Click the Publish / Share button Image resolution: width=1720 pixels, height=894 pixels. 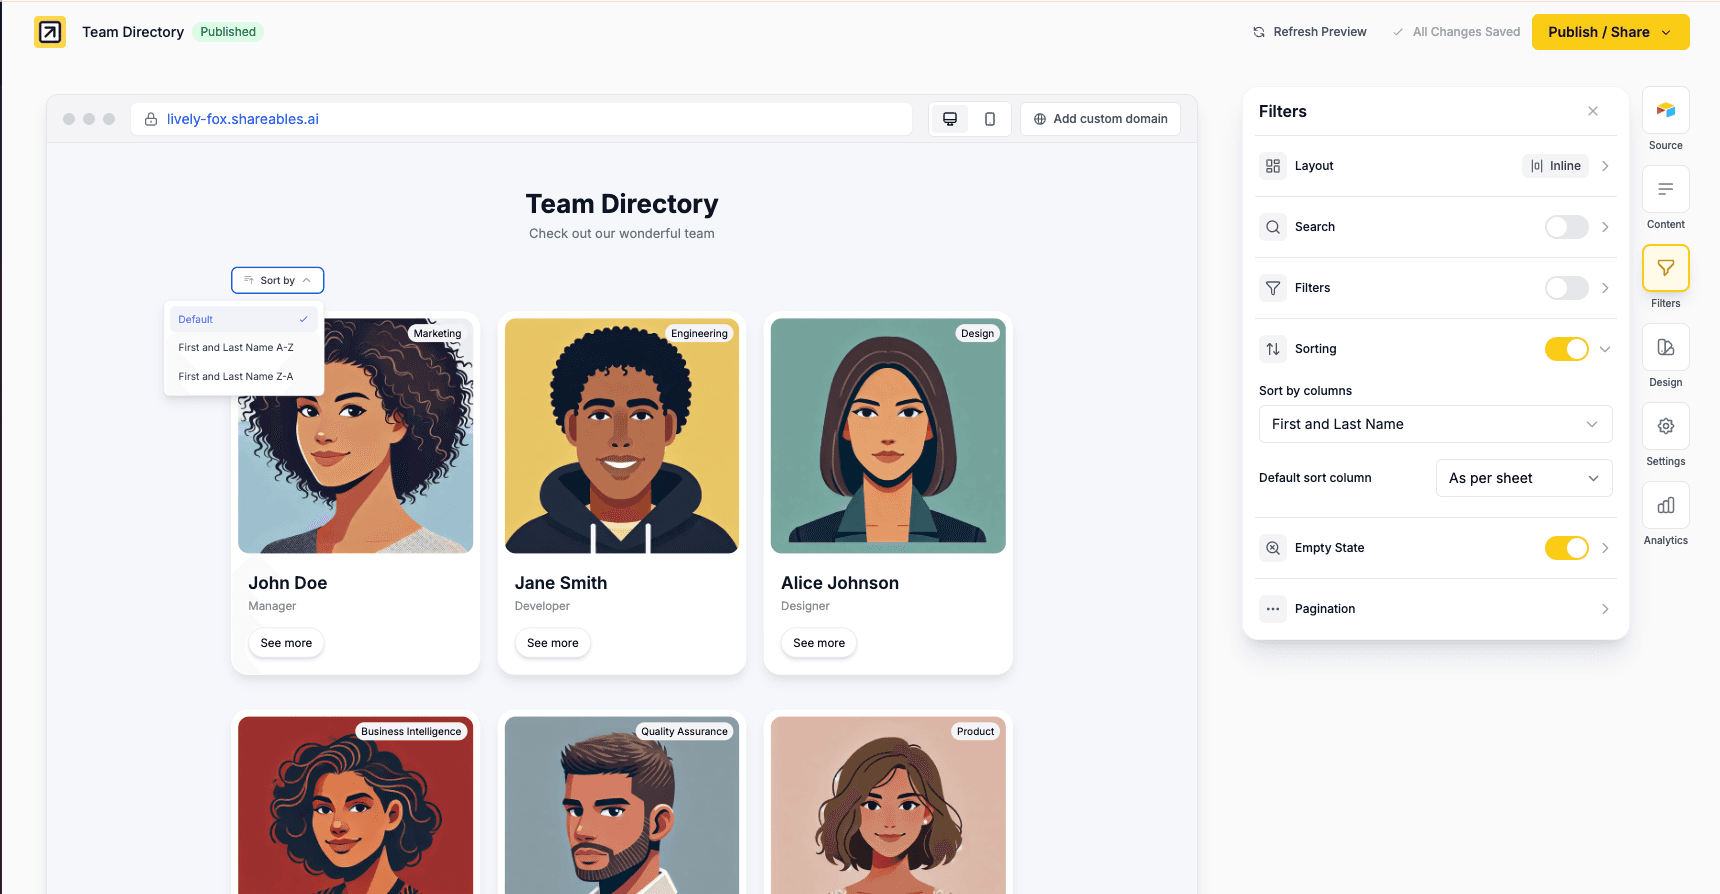point(1609,32)
